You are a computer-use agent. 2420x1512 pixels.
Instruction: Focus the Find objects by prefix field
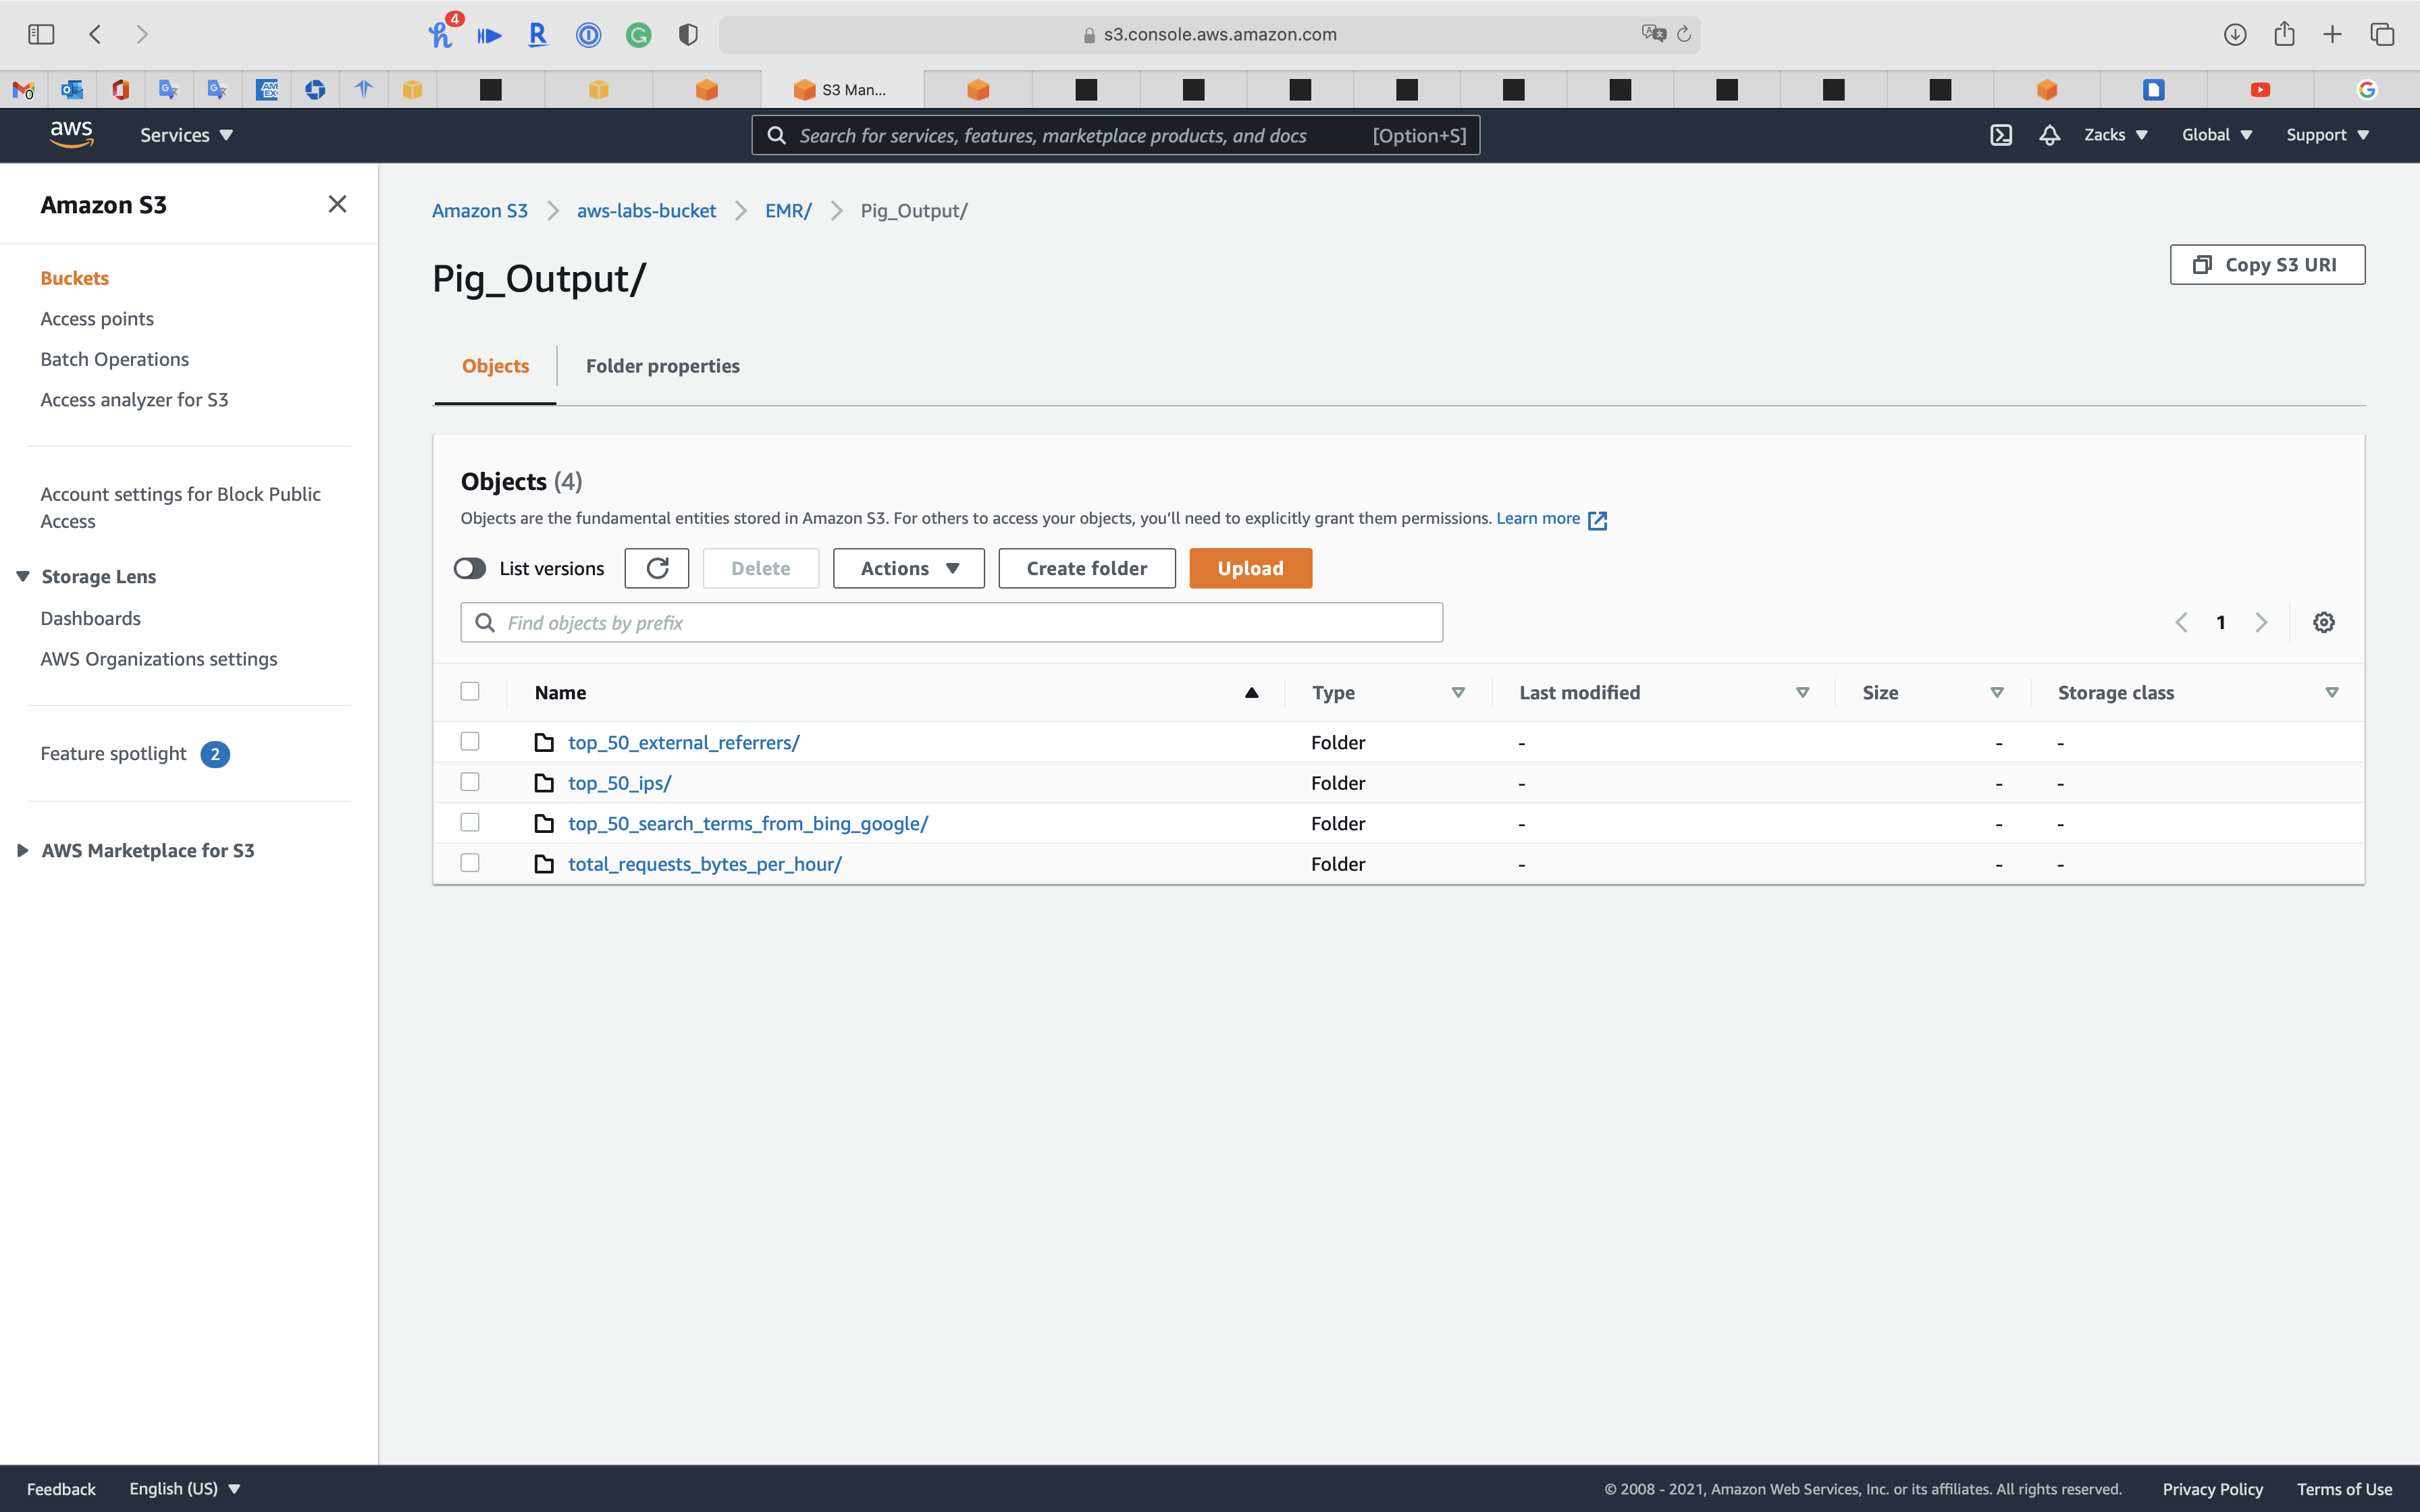tap(960, 622)
